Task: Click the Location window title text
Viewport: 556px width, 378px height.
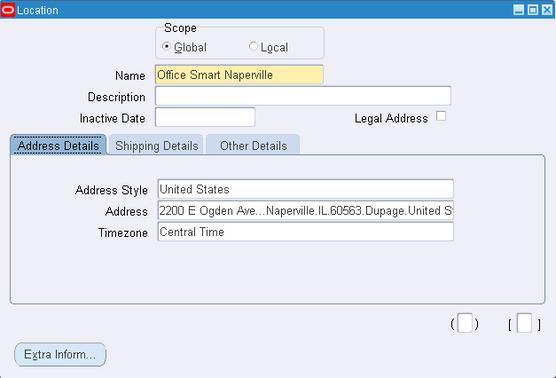Action: click(38, 10)
